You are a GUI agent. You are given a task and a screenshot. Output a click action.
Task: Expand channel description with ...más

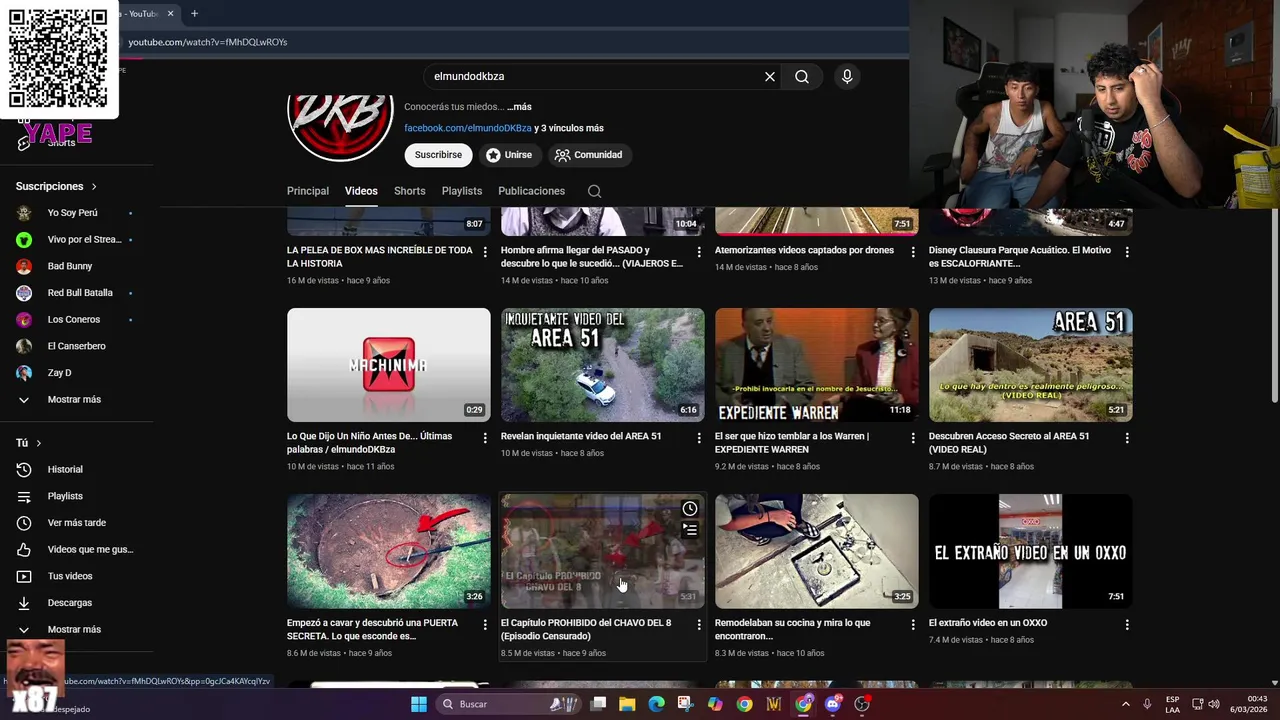coord(519,107)
